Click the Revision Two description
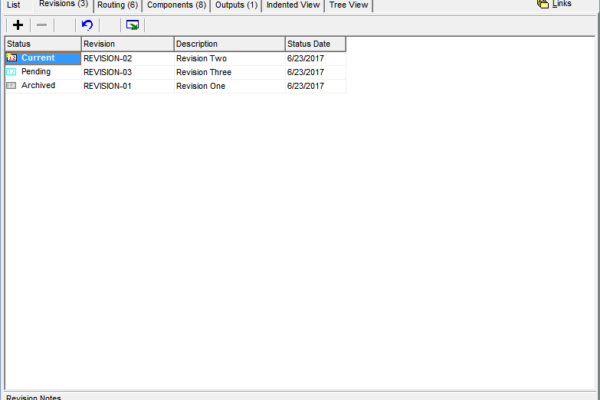 click(230, 59)
